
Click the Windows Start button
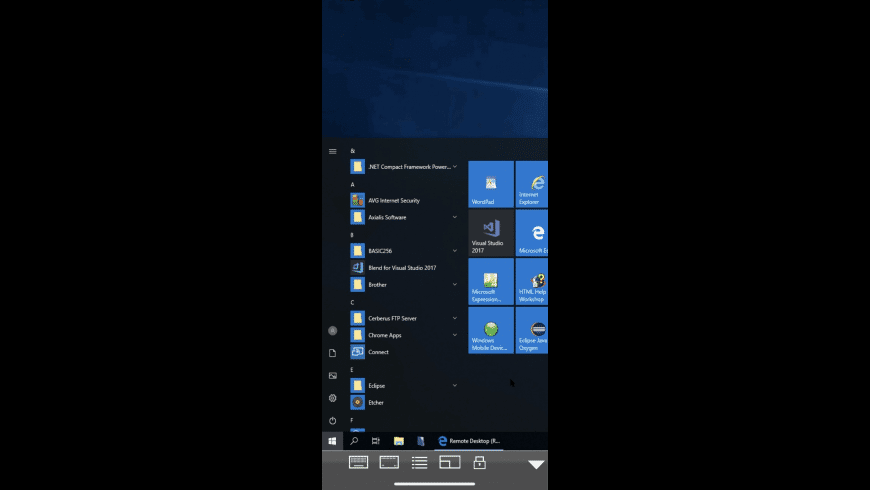[x=332, y=441]
